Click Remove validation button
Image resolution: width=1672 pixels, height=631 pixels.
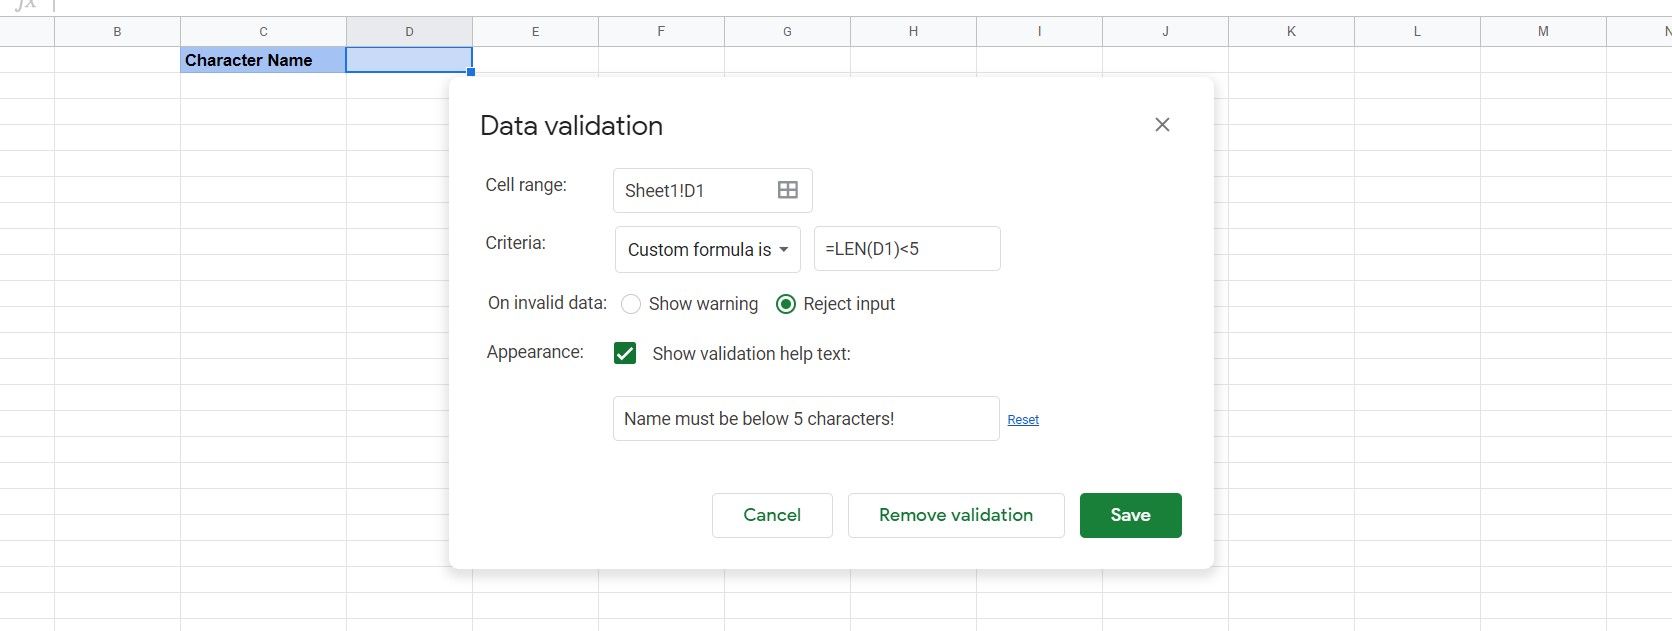[955, 515]
